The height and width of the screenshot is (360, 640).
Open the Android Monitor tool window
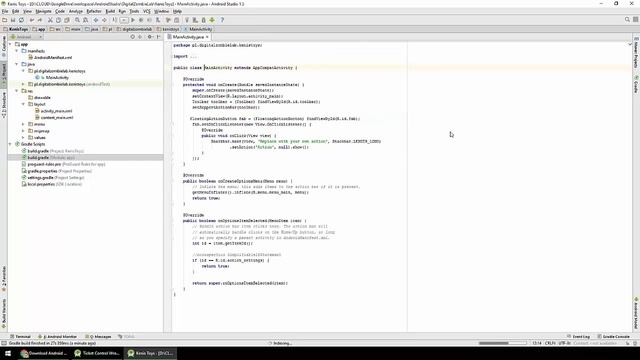click(58, 336)
